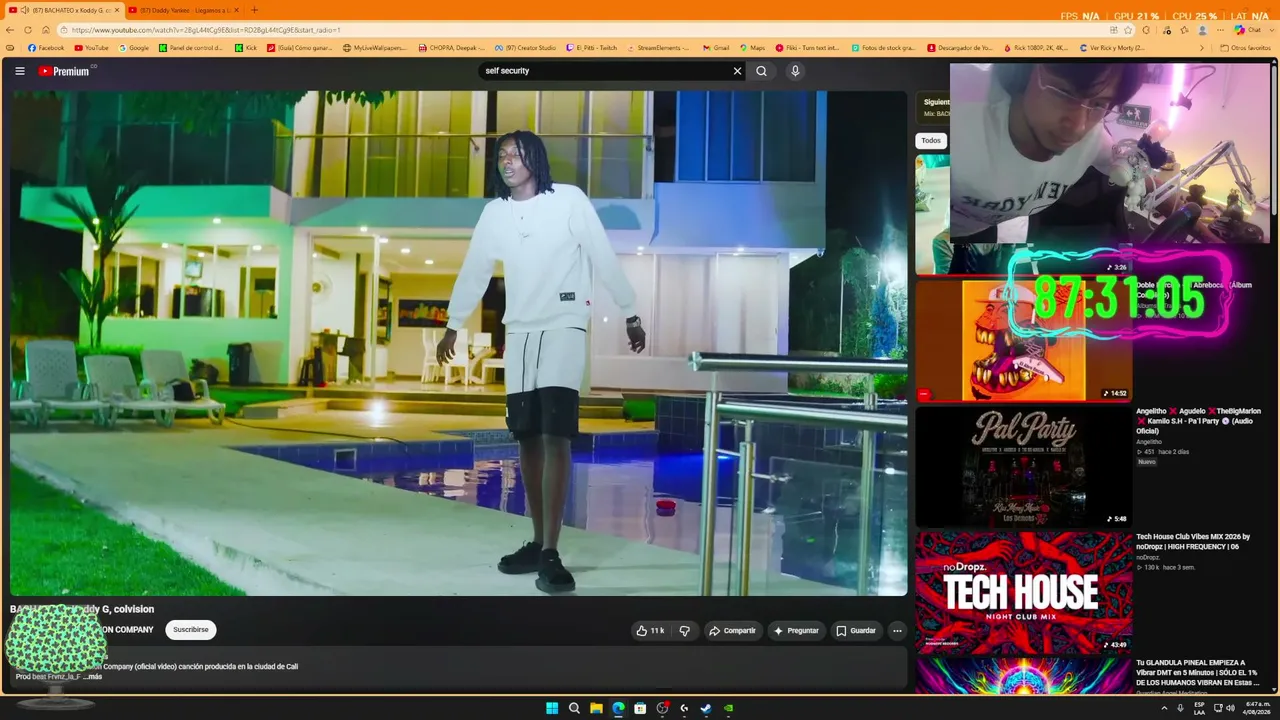
Task: Click the Microsoft Edge taskbar icon
Action: coord(618,708)
